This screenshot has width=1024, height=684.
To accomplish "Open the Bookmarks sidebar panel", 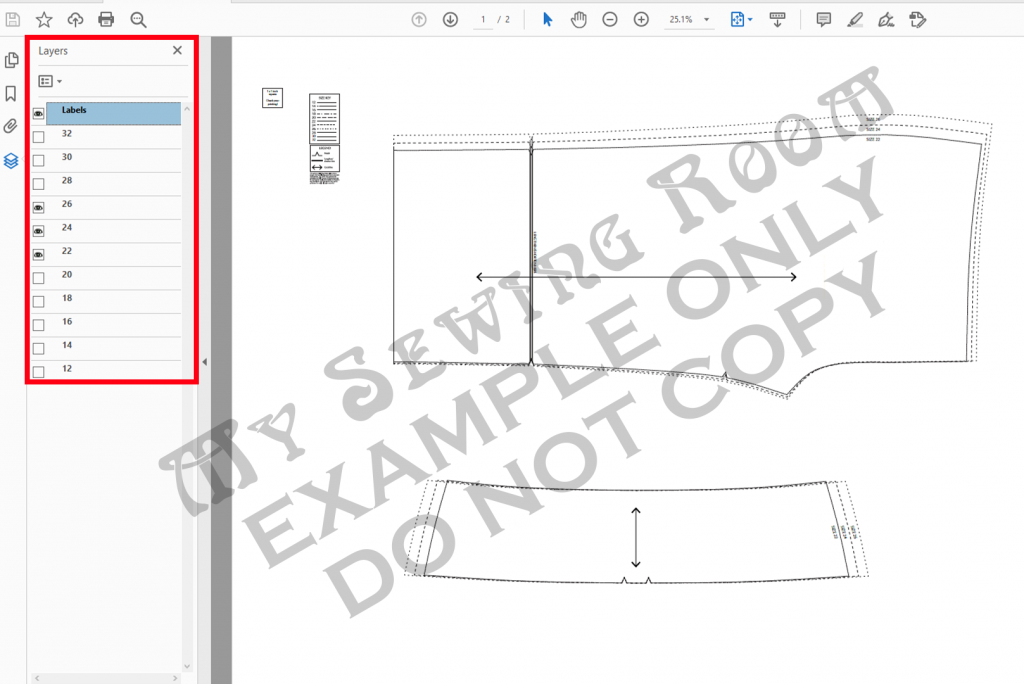I will coord(11,93).
